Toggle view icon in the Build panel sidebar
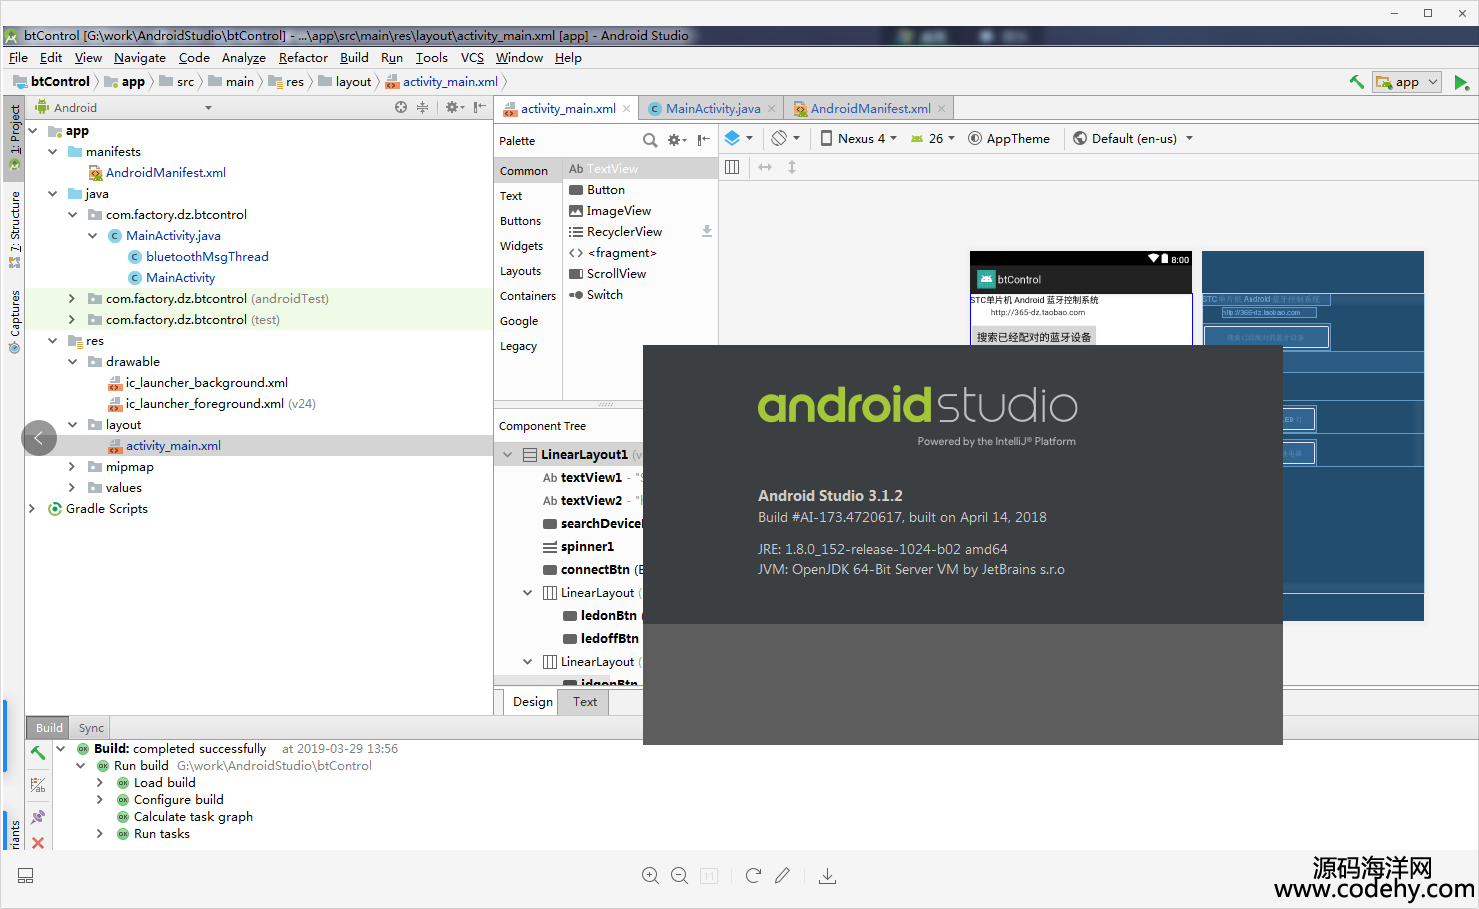 tap(38, 786)
